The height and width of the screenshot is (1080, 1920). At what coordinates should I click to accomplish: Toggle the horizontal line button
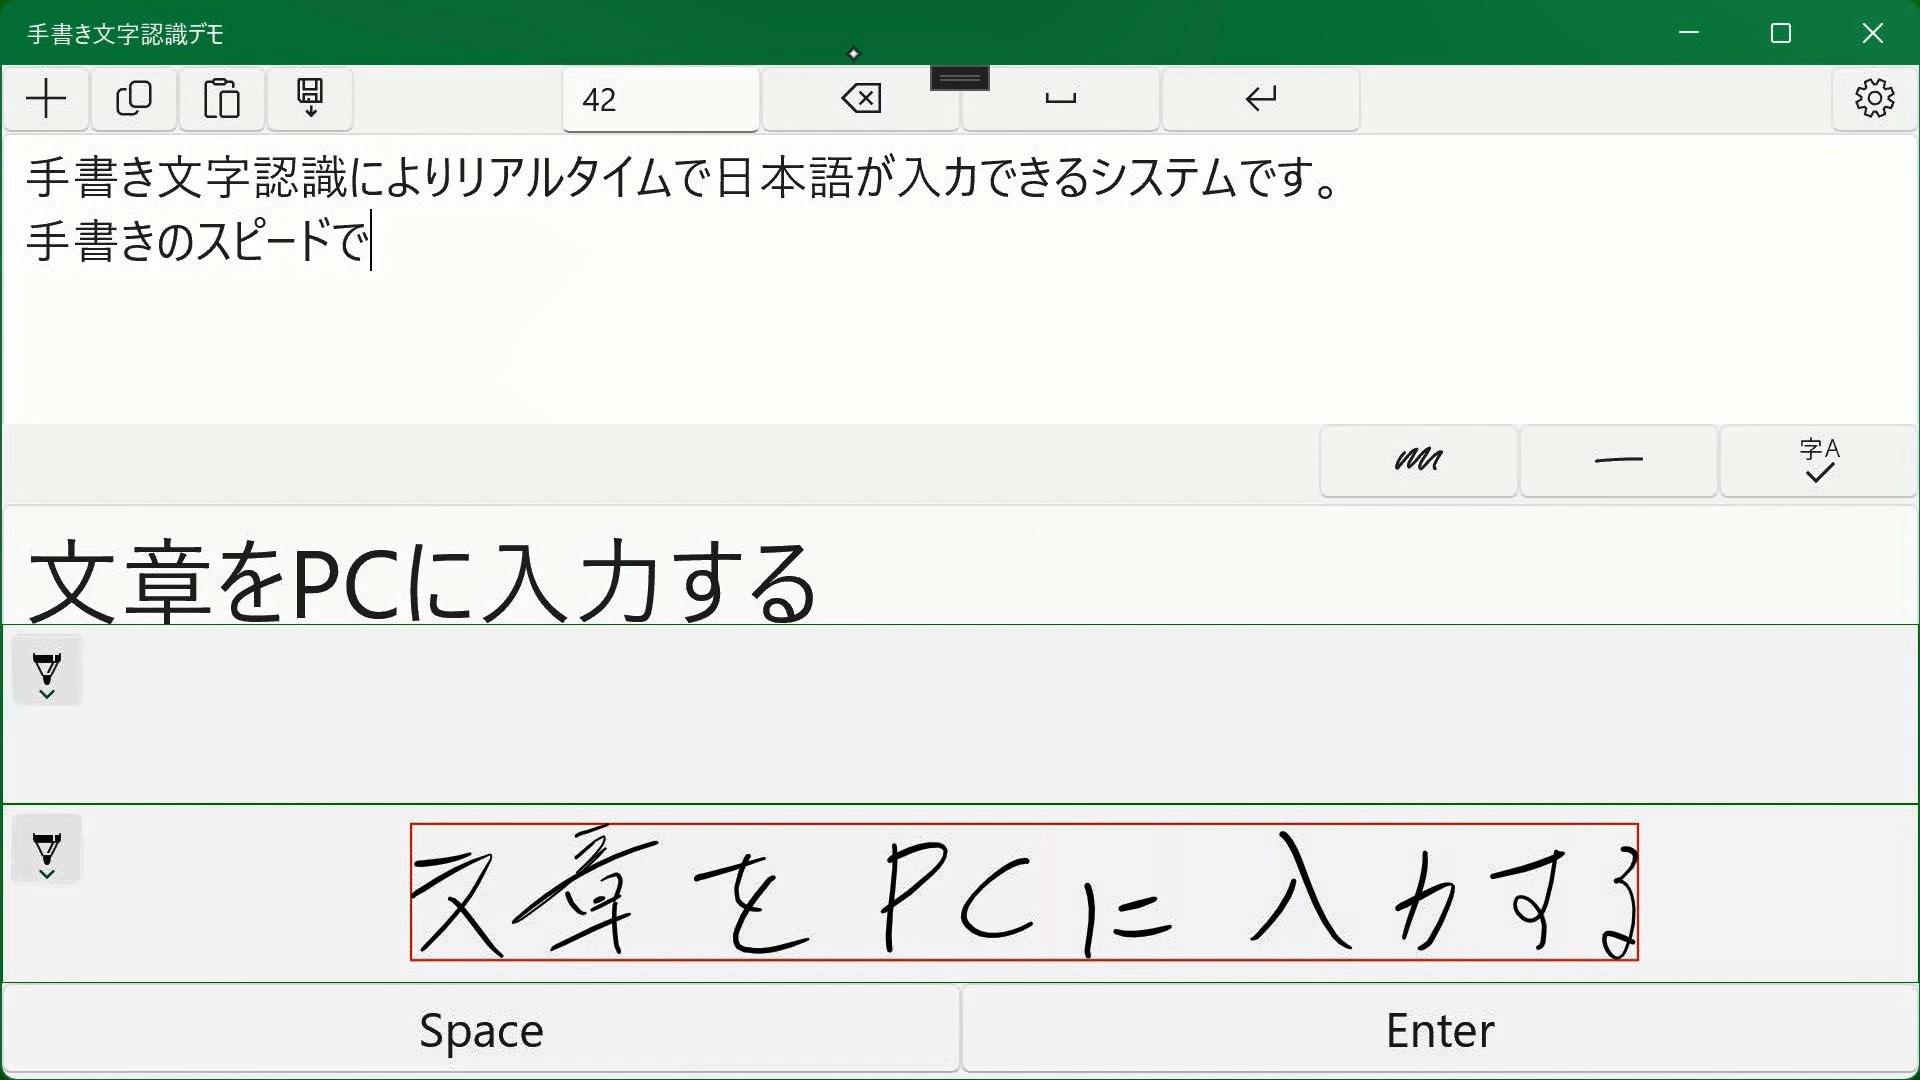tap(1618, 461)
